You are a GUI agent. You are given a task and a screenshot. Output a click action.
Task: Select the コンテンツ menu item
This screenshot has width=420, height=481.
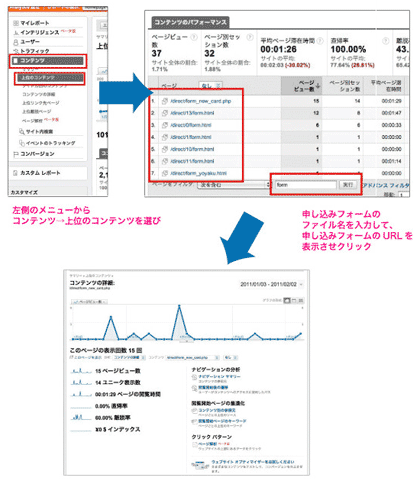48,61
